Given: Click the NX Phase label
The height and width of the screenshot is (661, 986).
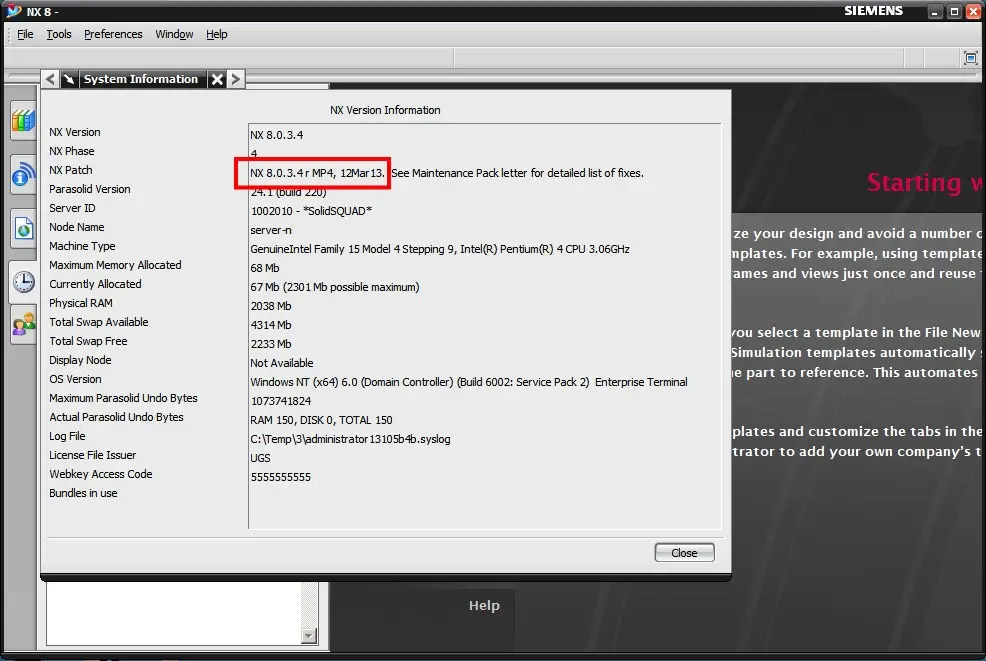Looking at the screenshot, I should click(72, 151).
